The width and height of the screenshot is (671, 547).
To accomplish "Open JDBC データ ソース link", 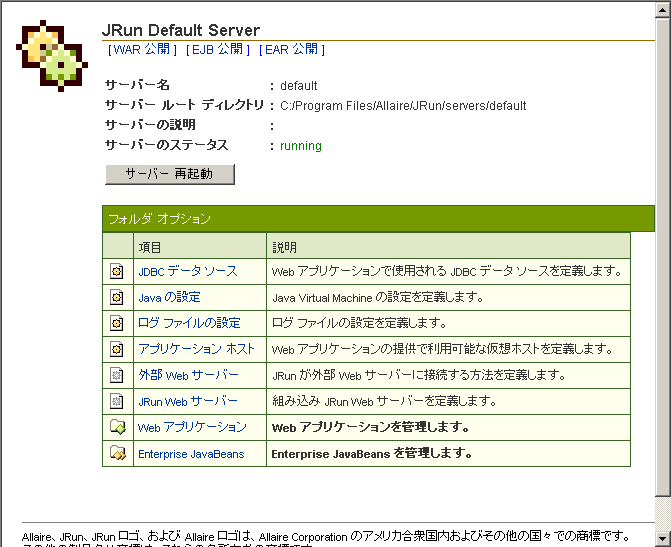I will click(187, 271).
